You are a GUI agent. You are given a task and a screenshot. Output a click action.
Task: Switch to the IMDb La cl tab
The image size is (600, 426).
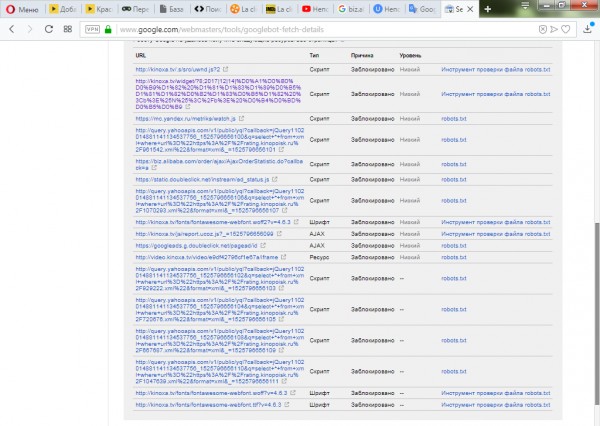279,9
